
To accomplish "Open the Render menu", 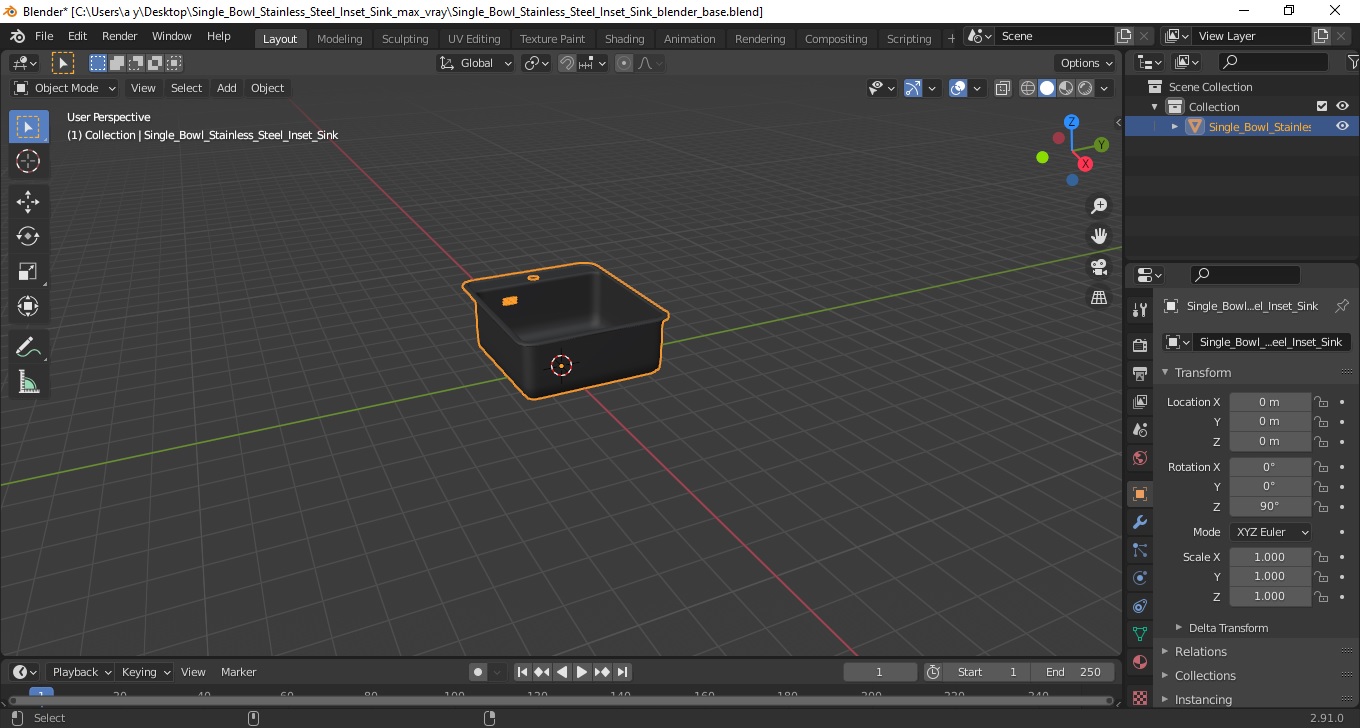I will click(120, 36).
